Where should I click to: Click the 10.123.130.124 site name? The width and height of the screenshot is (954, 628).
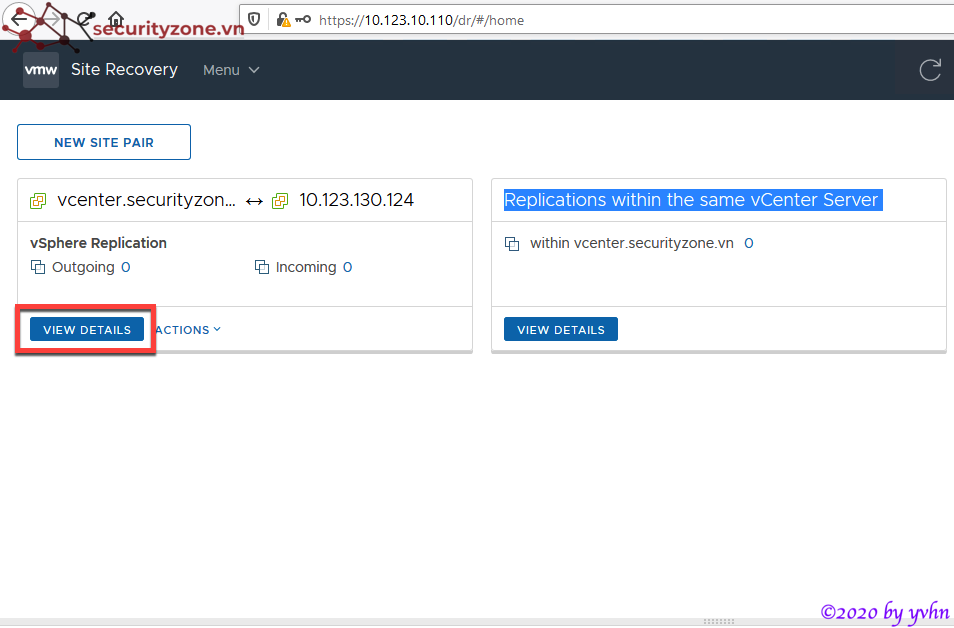pos(356,200)
